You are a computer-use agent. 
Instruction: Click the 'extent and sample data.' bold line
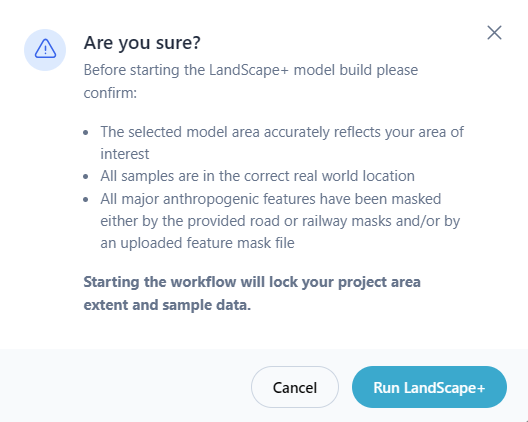tap(167, 305)
